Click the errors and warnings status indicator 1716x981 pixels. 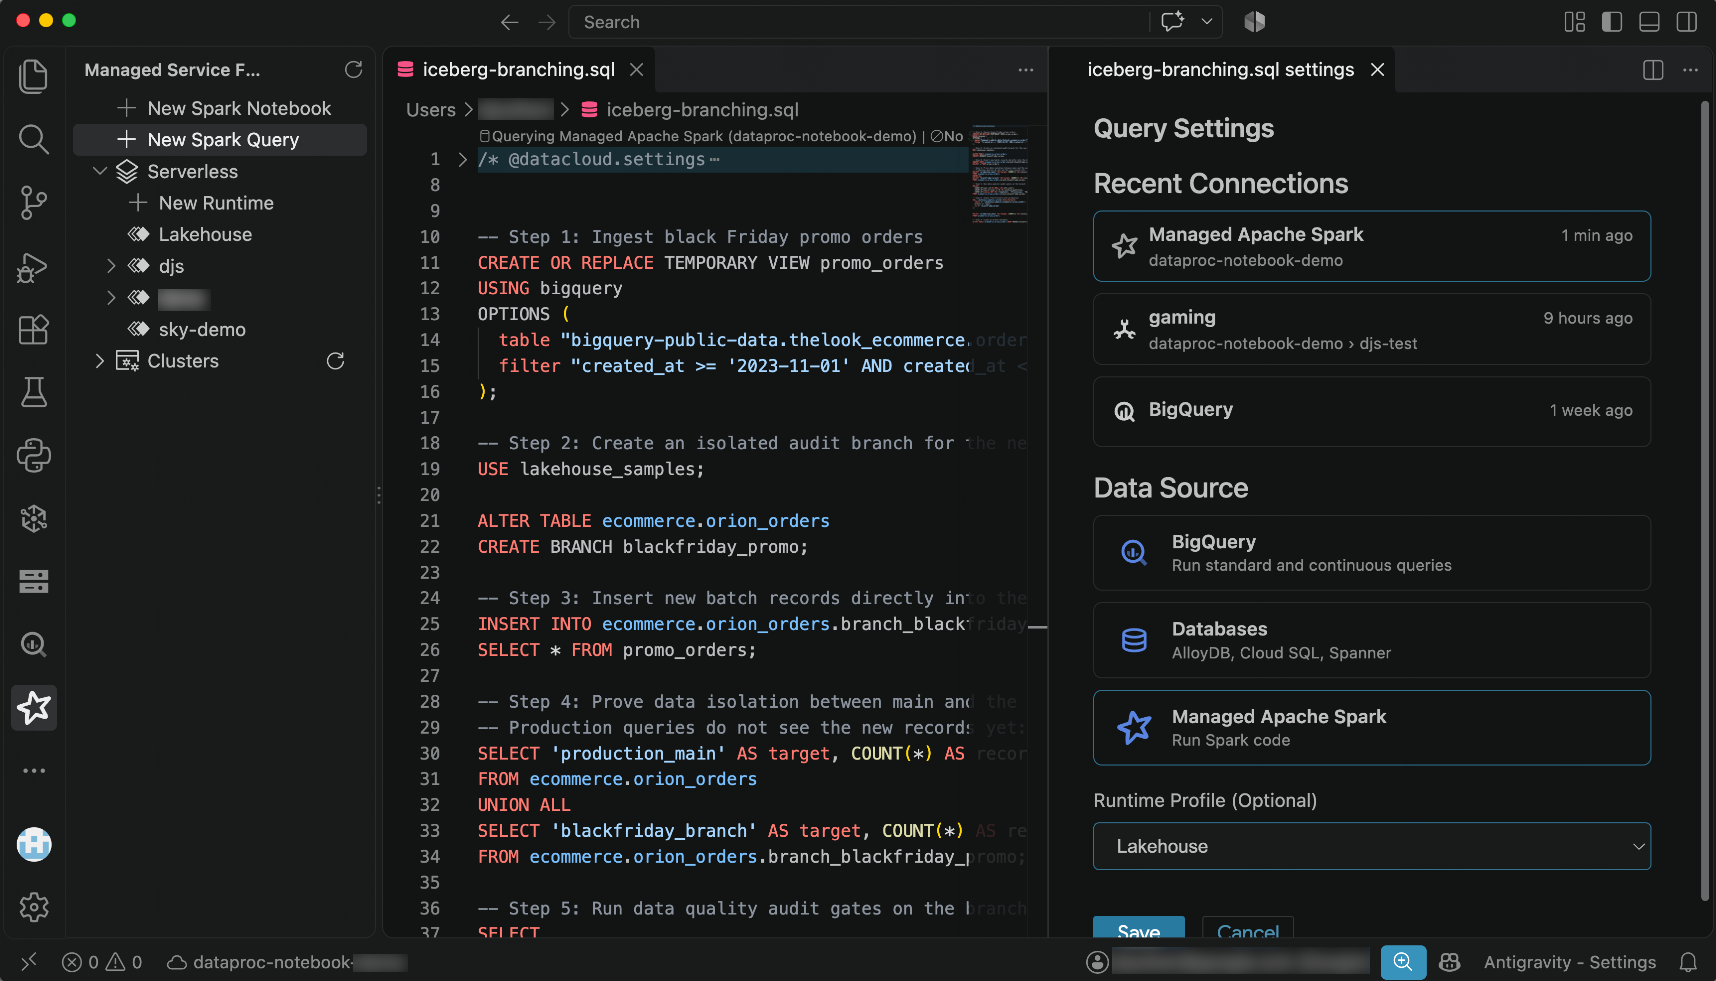click(x=102, y=962)
